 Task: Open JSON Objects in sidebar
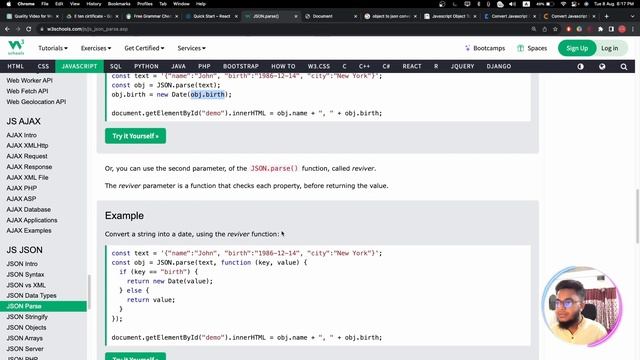pos(27,327)
